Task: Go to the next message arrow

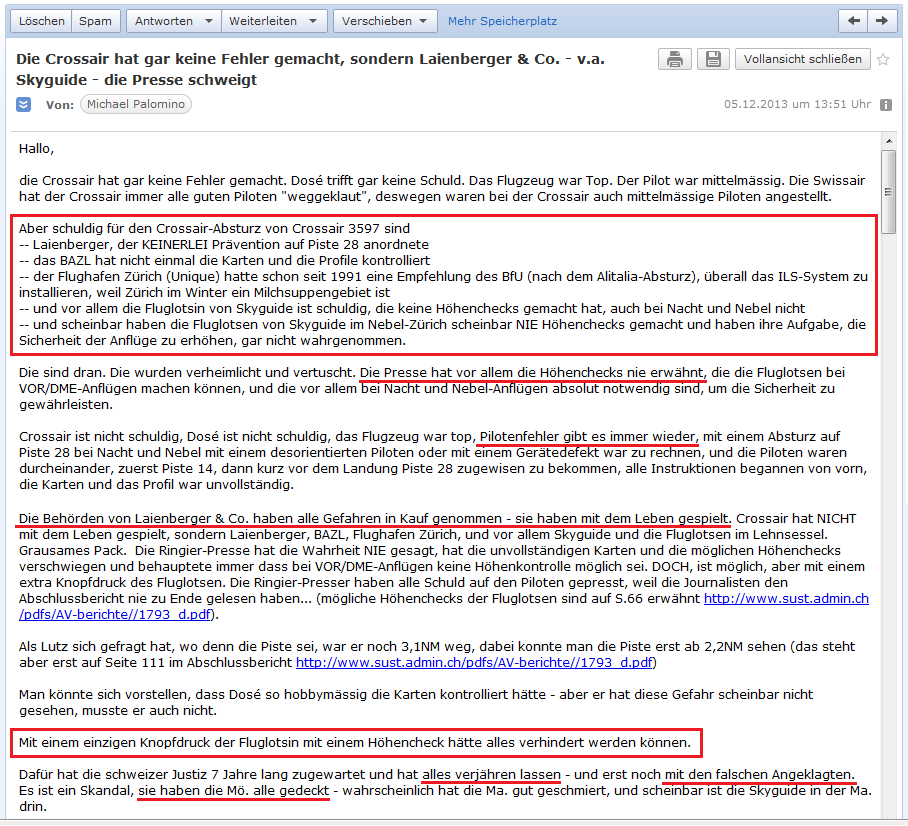Action: coord(881,20)
